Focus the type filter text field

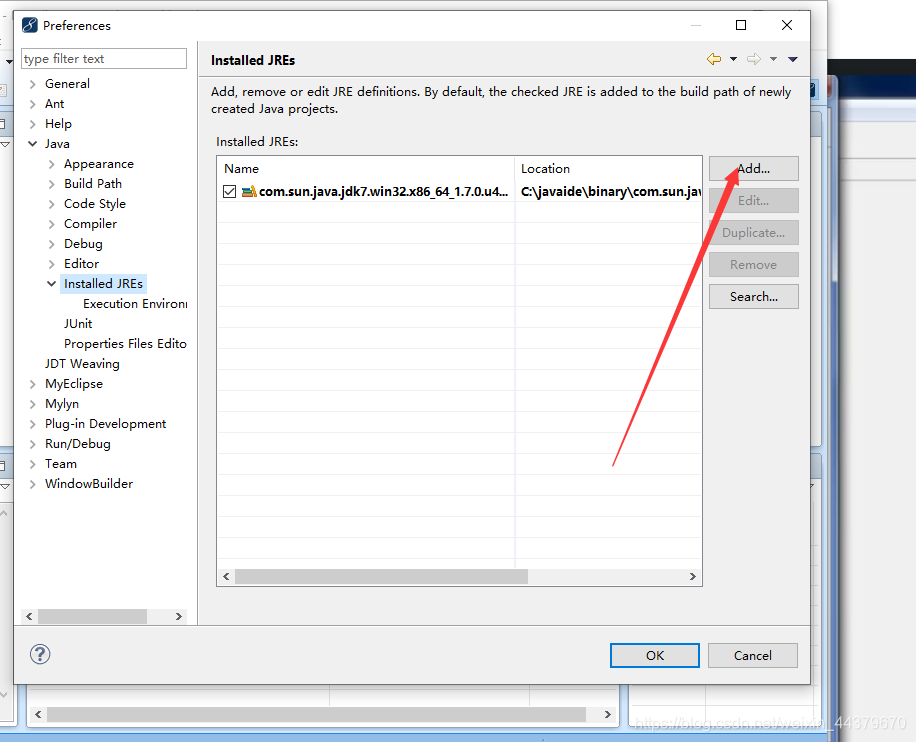click(104, 58)
